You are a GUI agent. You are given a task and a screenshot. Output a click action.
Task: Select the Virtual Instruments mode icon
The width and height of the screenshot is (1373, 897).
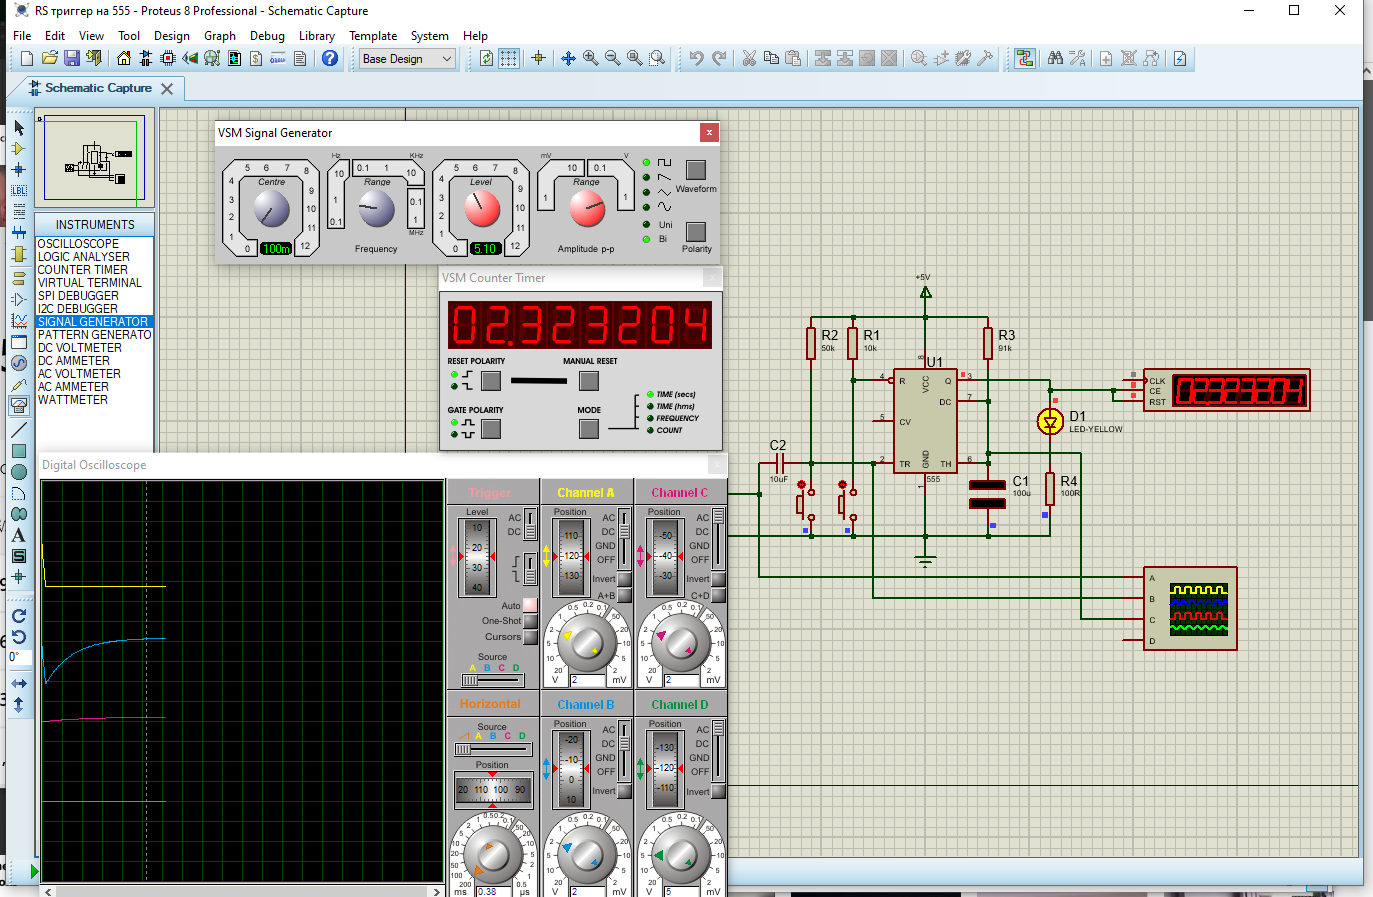click(x=19, y=405)
